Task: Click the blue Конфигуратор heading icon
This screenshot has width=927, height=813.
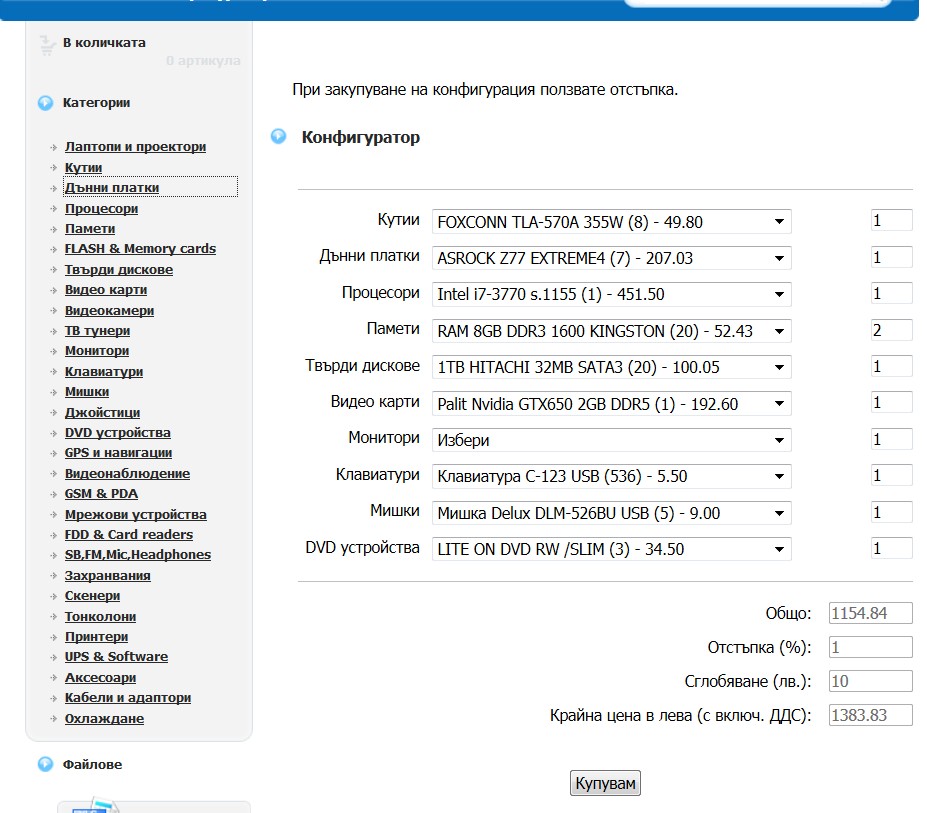Action: coord(279,137)
